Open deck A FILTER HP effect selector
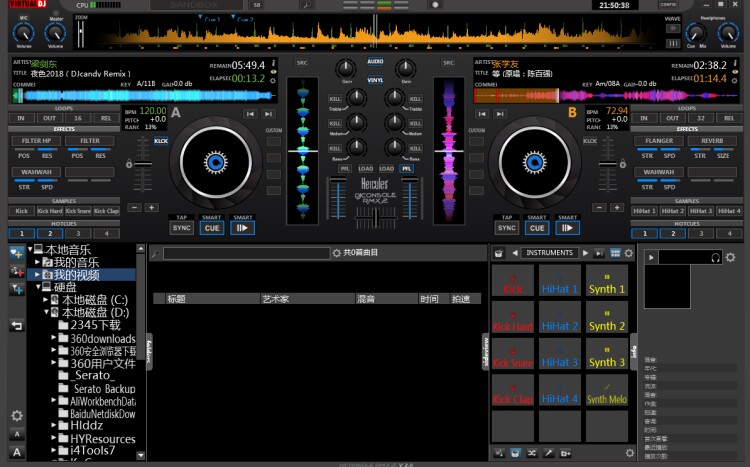 36,141
